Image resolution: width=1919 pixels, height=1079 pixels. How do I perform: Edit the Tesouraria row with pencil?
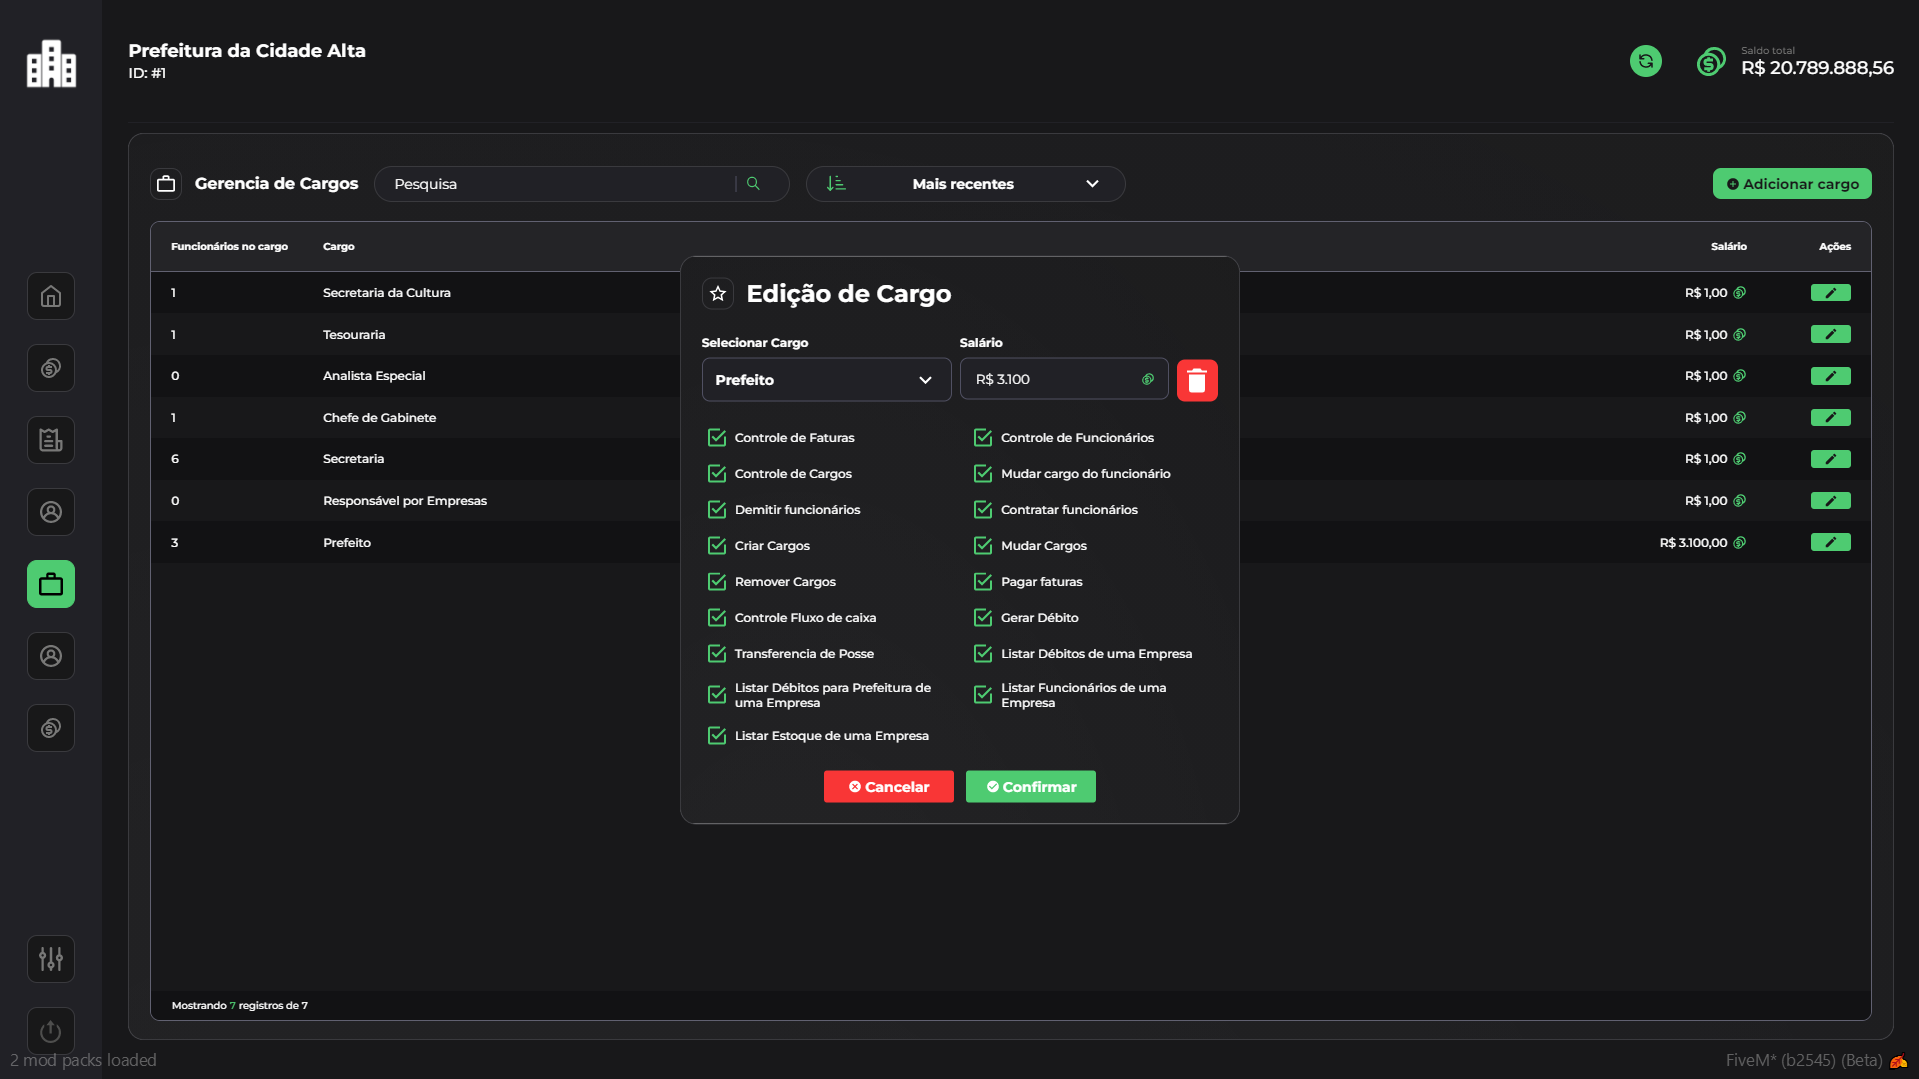[x=1830, y=335]
